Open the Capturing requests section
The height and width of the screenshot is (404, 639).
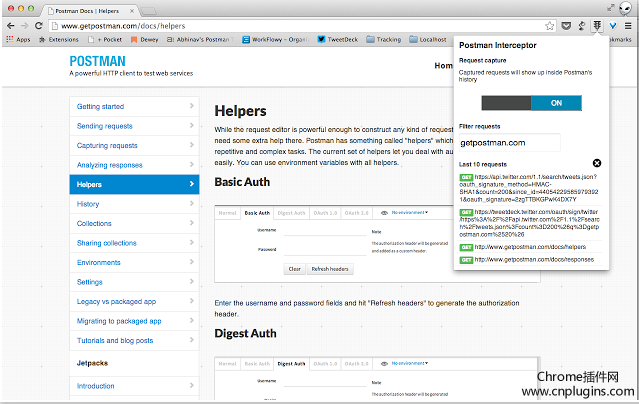pyautogui.click(x=134, y=146)
